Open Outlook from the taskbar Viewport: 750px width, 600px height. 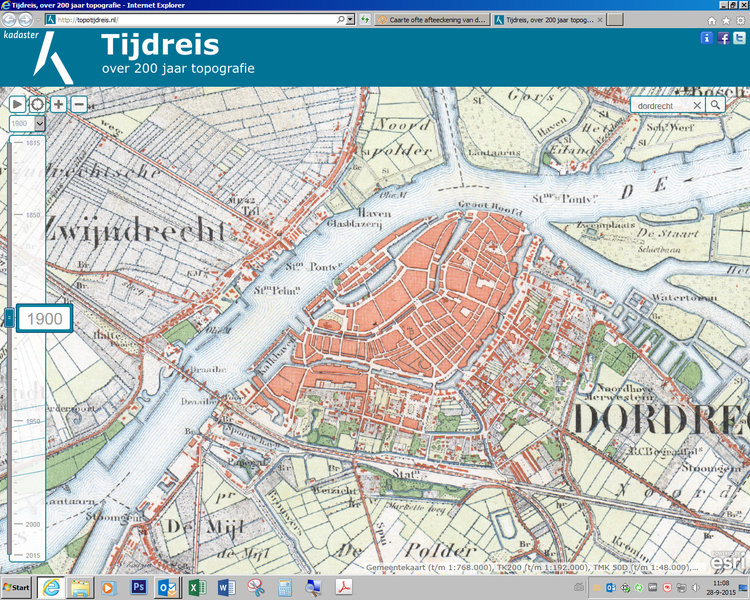pos(168,587)
